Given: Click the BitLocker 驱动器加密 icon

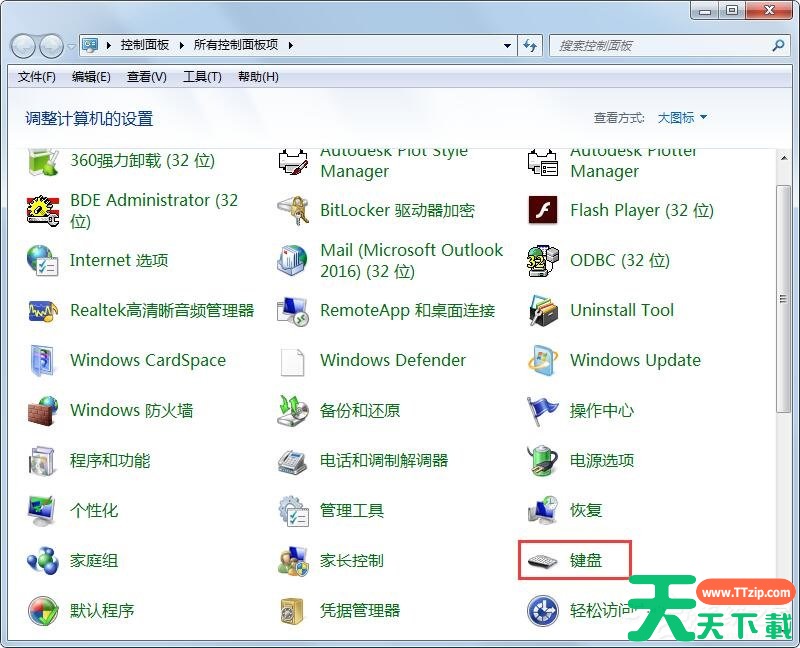Looking at the screenshot, I should pos(293,210).
